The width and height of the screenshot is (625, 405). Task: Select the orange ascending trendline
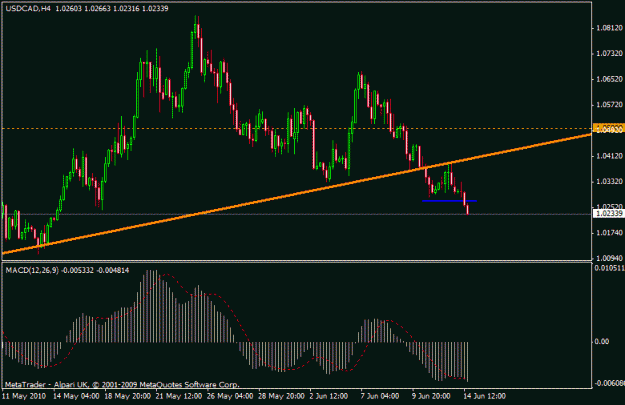click(x=297, y=194)
